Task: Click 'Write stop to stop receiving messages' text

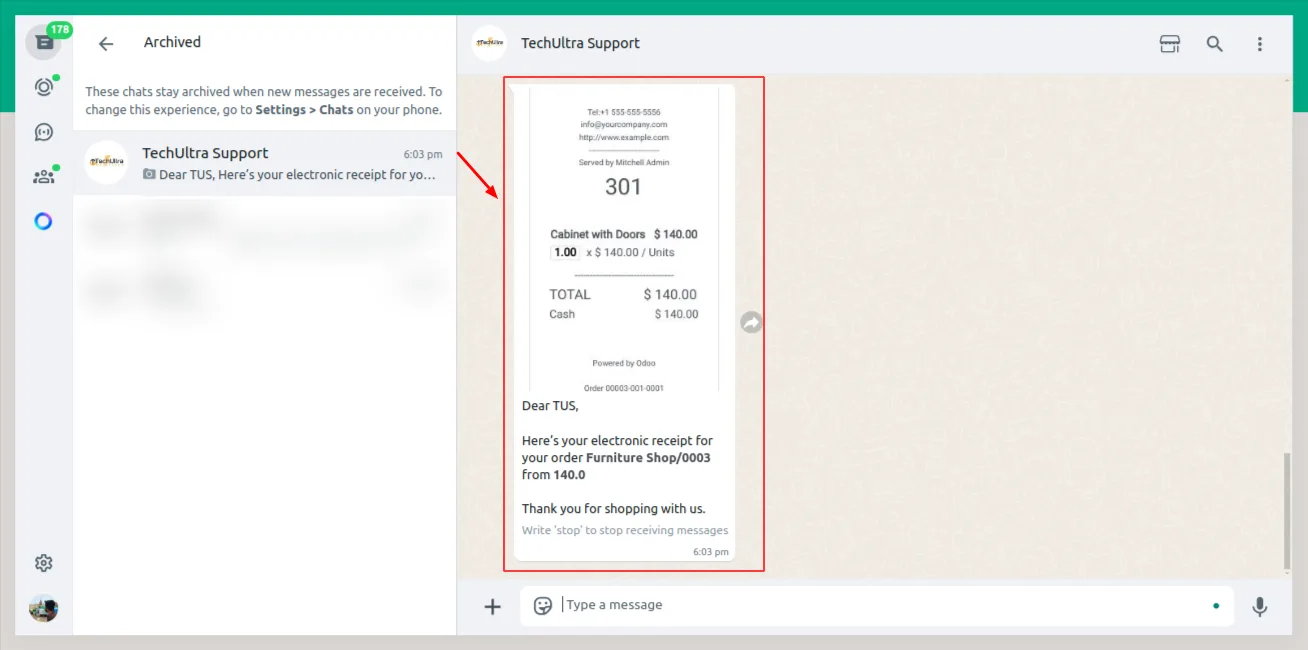Action: (x=625, y=530)
